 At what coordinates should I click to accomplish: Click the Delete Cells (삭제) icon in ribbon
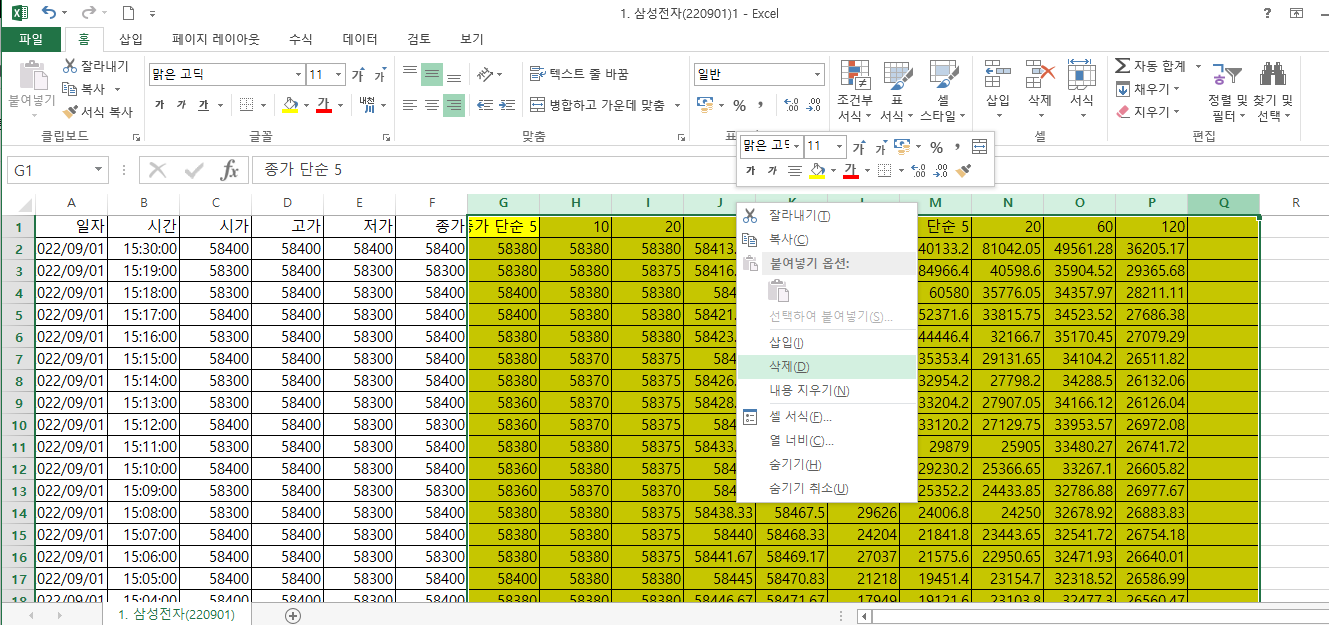click(x=1040, y=74)
